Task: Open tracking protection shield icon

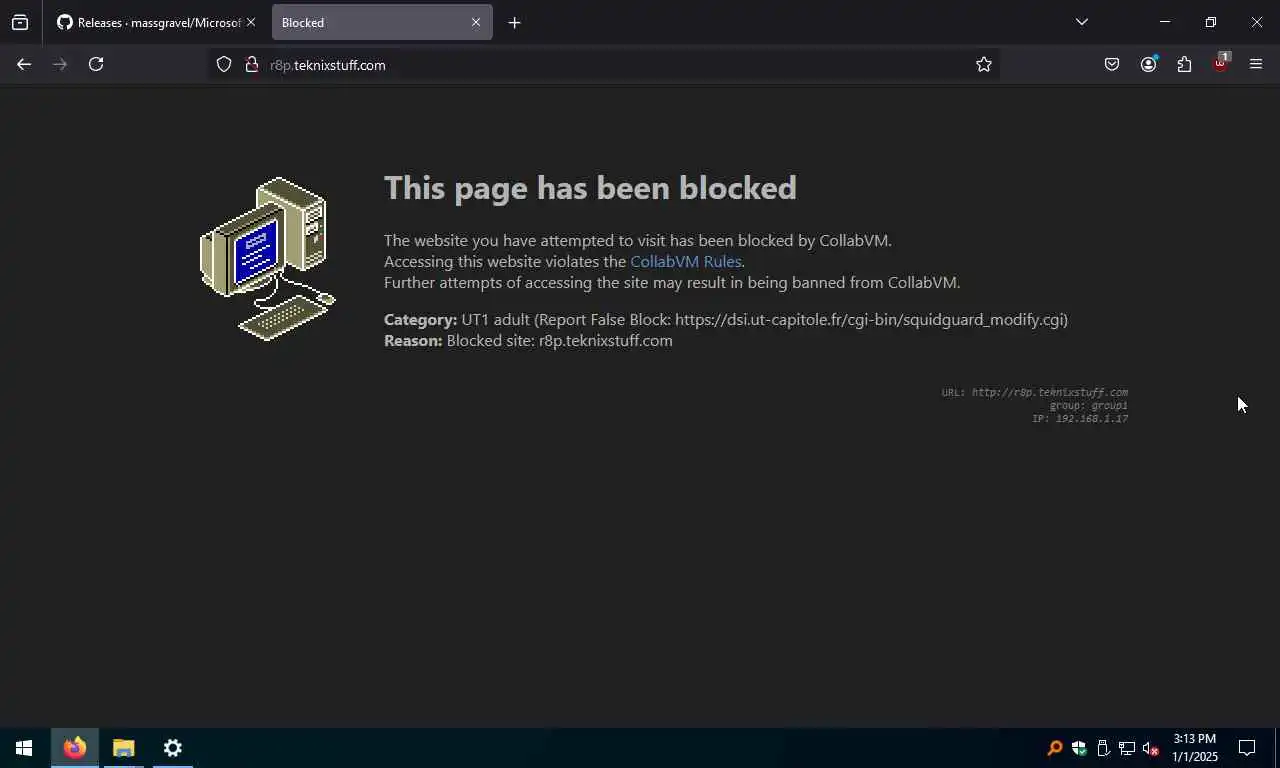Action: tap(224, 64)
